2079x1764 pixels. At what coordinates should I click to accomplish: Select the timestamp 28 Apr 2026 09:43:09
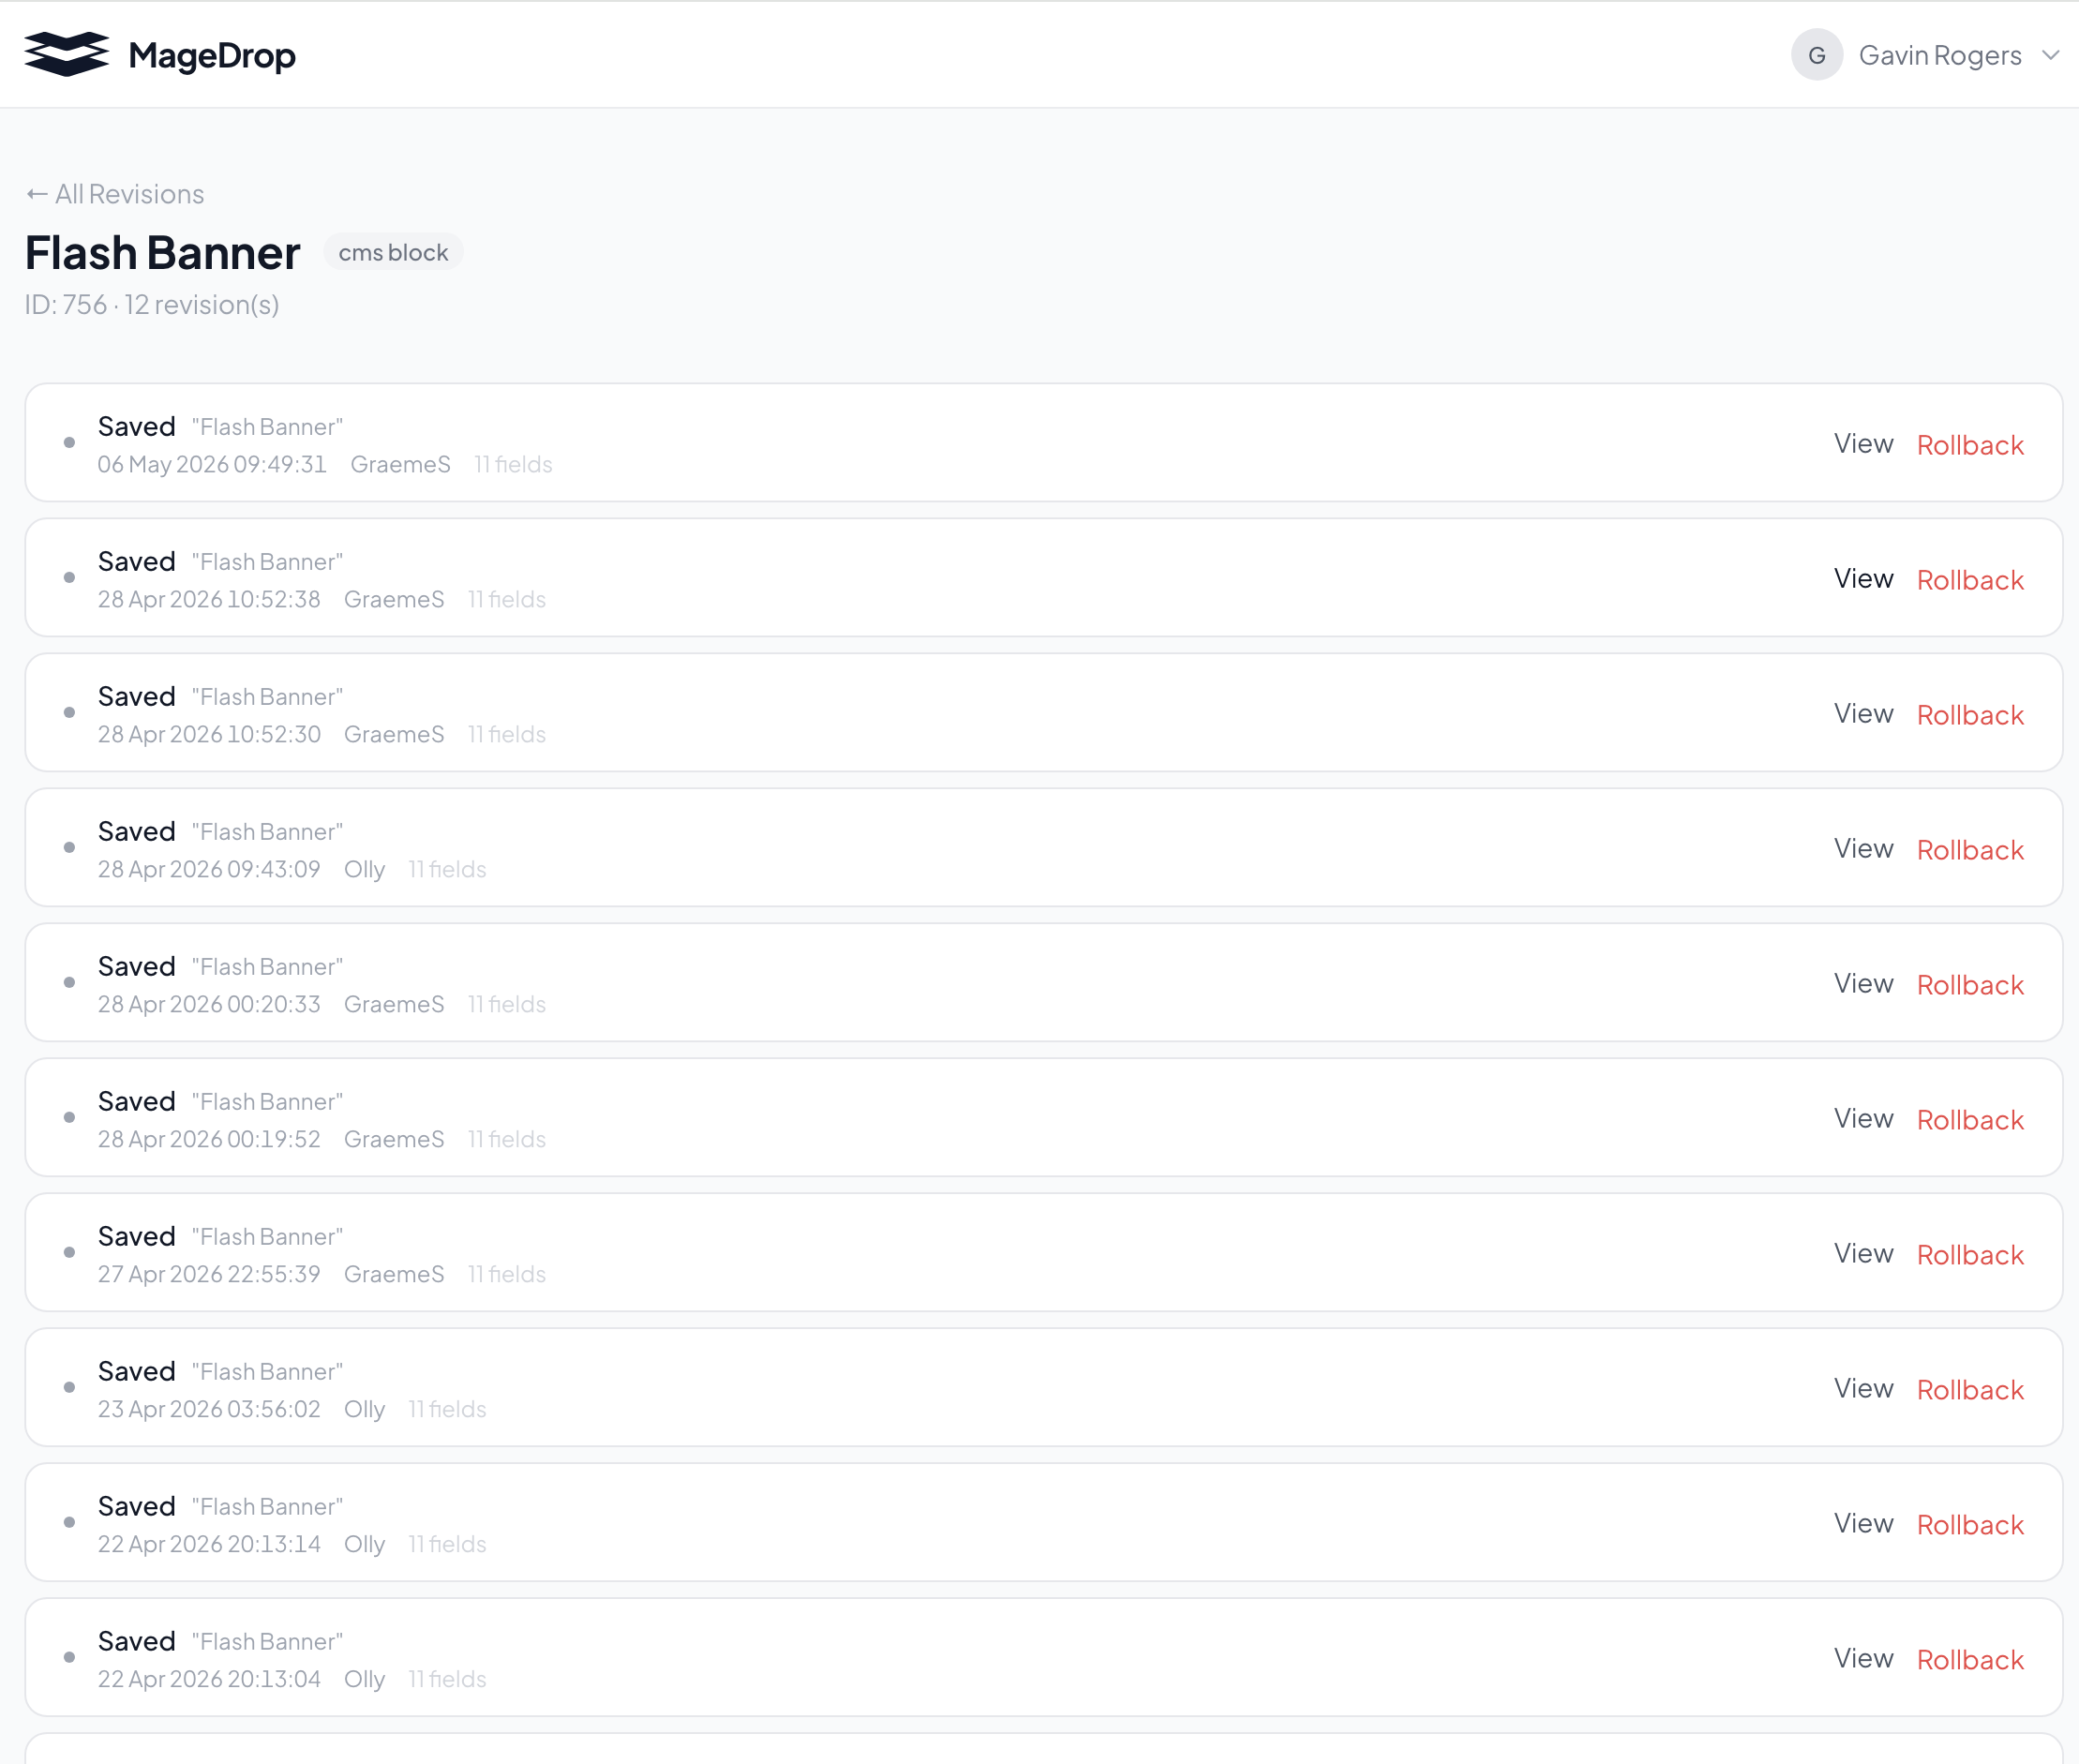click(209, 870)
